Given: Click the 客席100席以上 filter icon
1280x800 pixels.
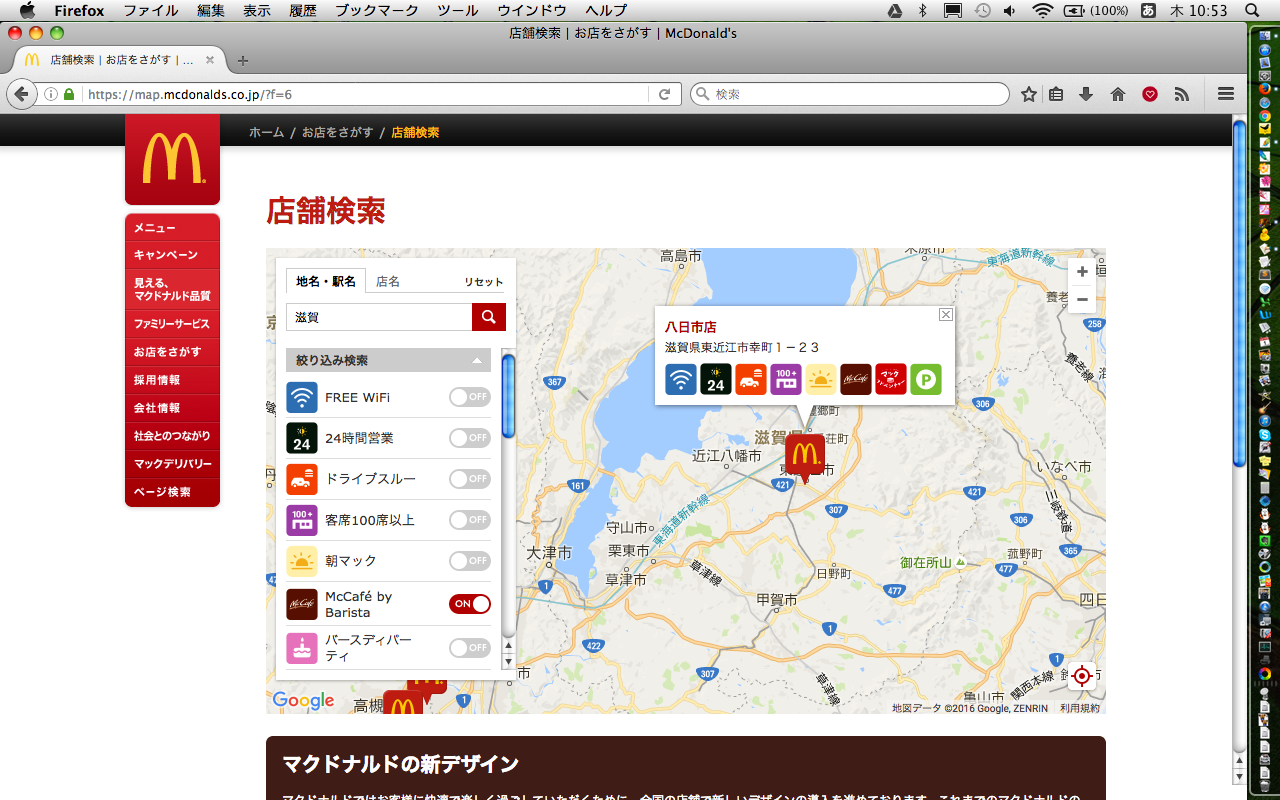Looking at the screenshot, I should (302, 520).
